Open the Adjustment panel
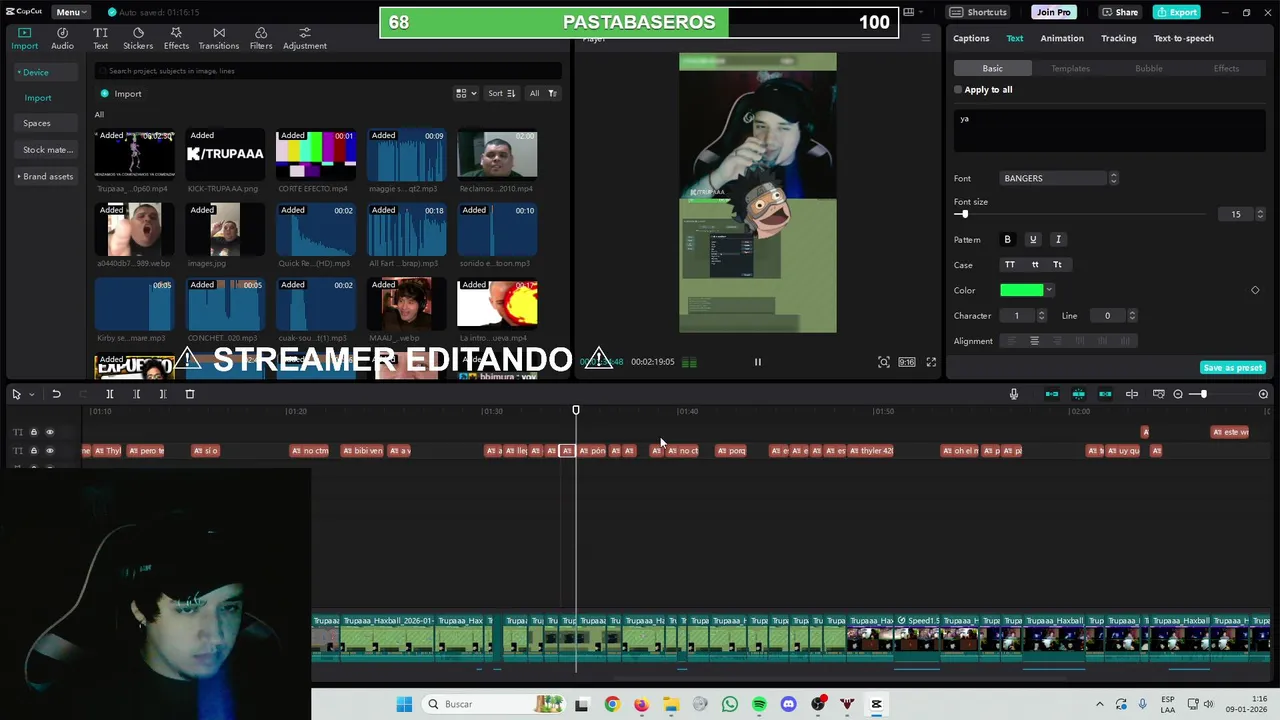The image size is (1280, 720). (x=305, y=38)
